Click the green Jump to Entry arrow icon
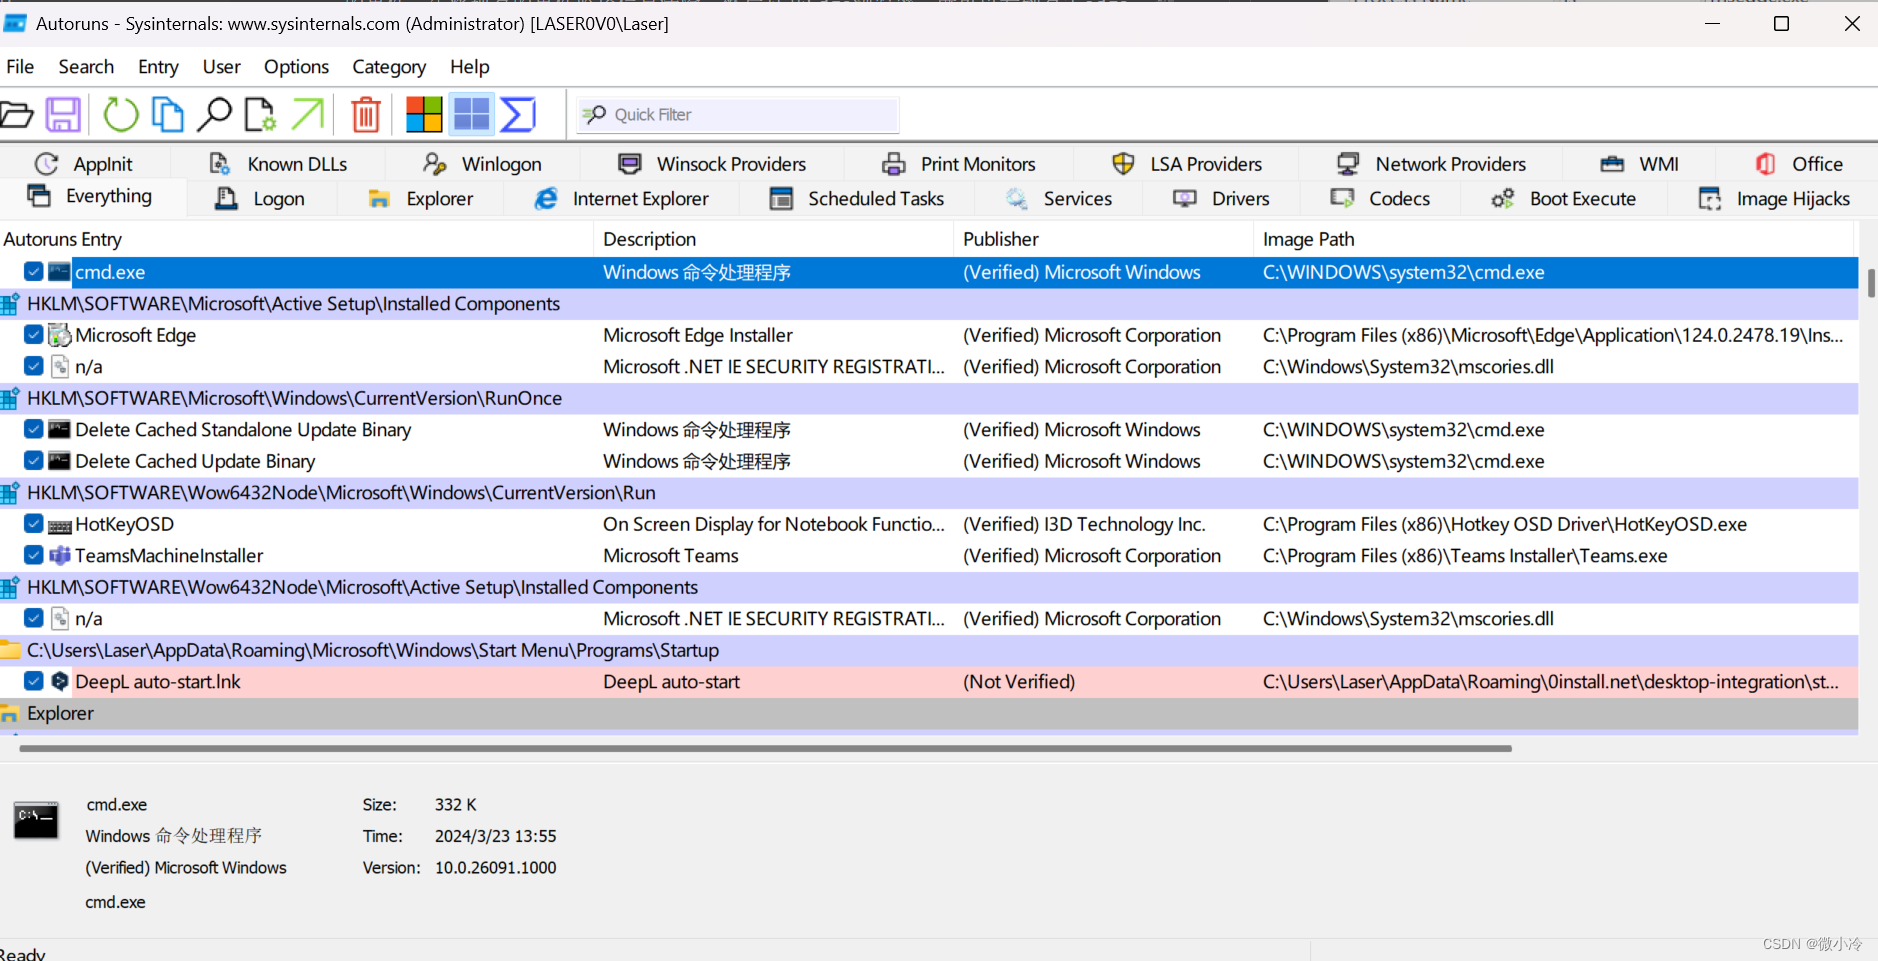 [x=308, y=115]
